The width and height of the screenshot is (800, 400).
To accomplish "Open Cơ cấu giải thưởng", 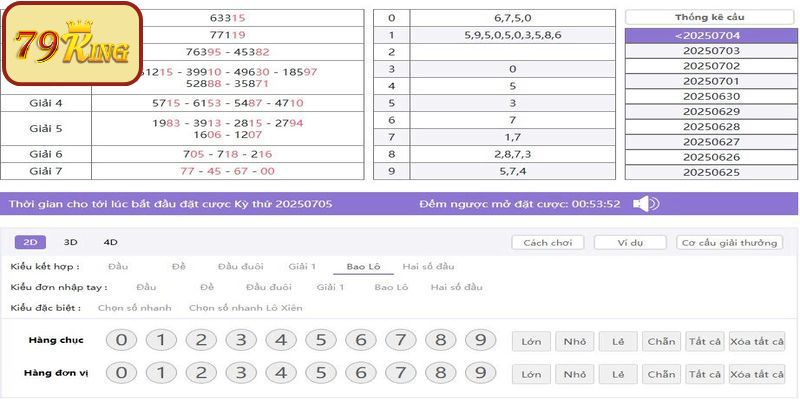I will (x=729, y=243).
